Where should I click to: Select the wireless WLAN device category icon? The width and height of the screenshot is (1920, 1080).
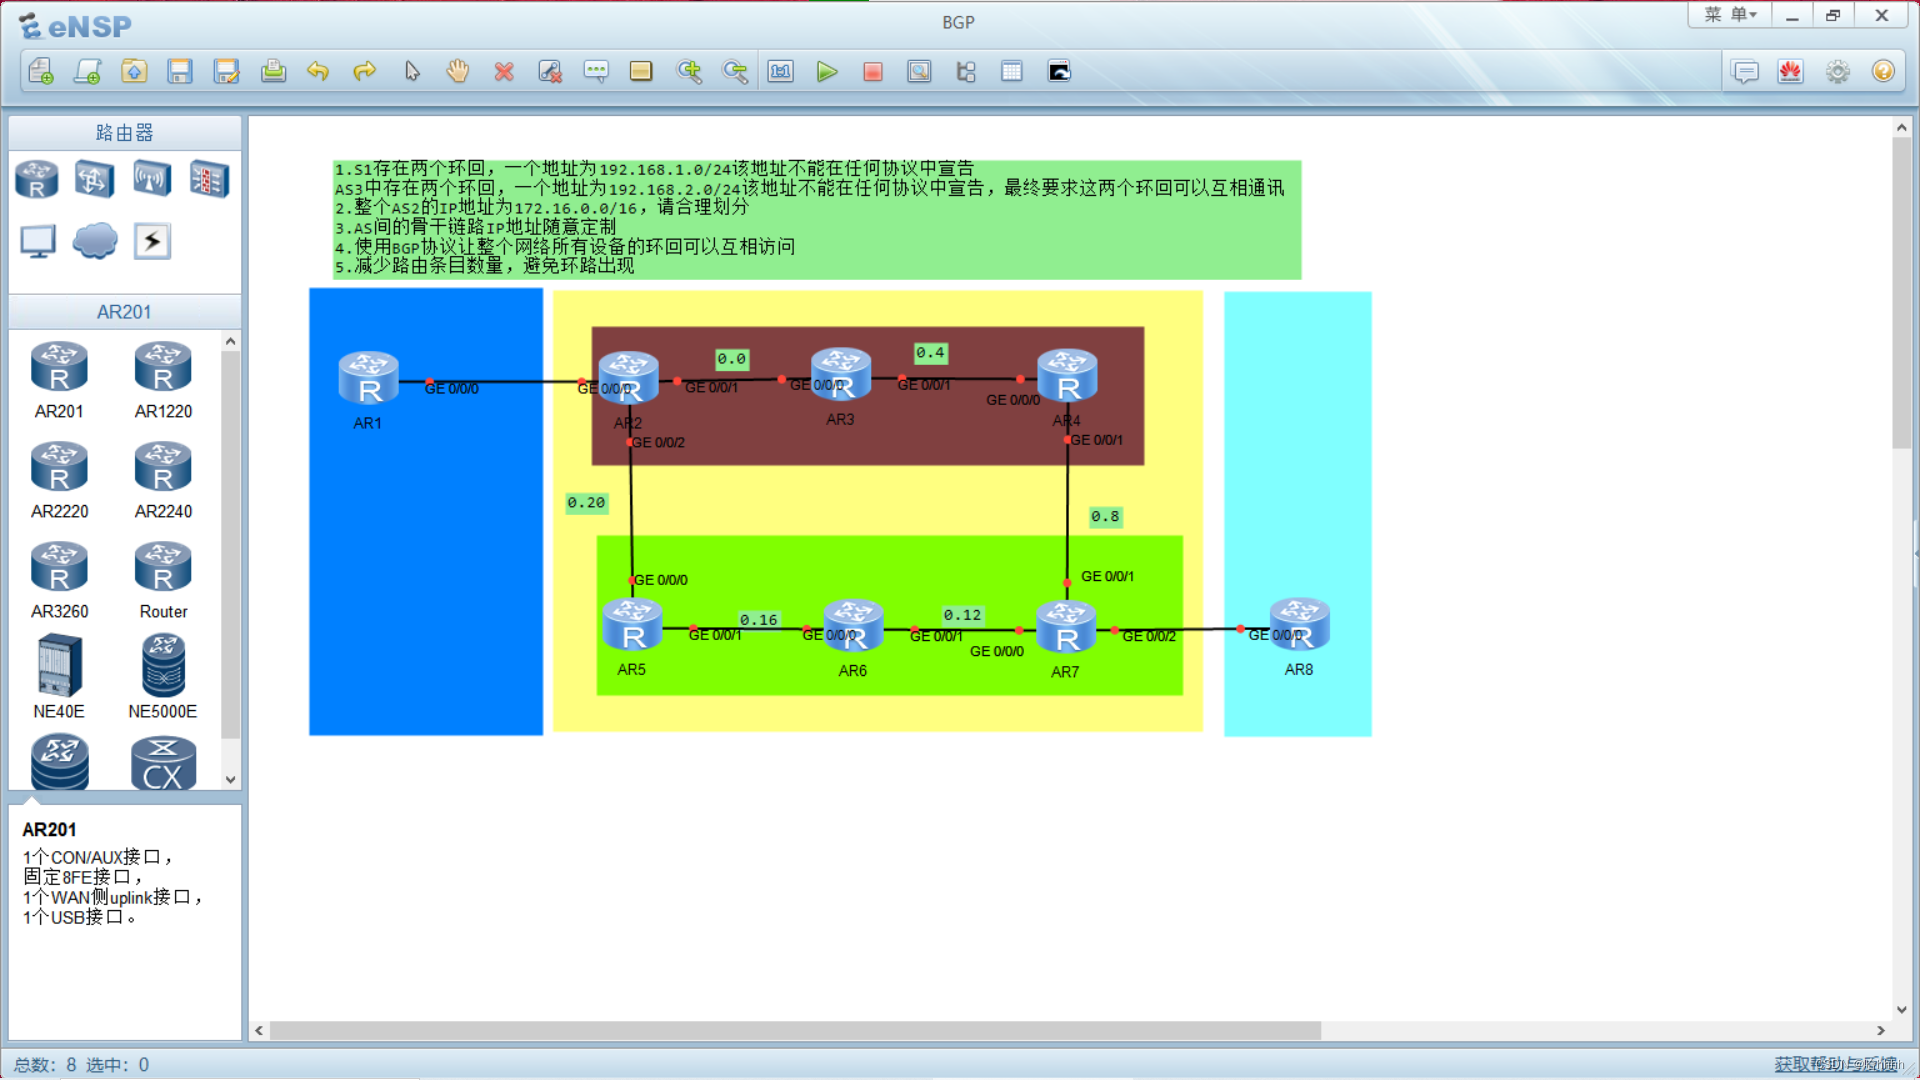152,179
